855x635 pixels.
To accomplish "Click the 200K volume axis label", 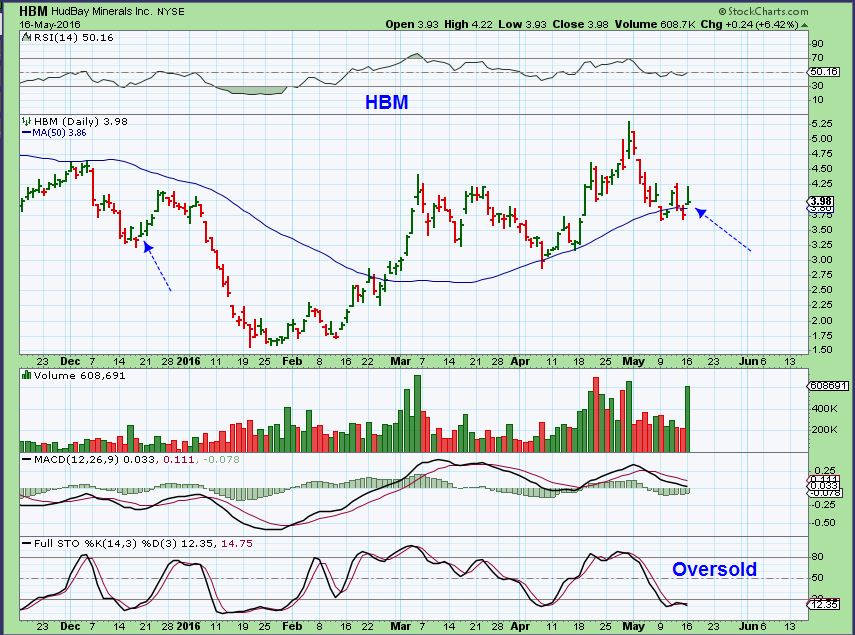I will click(824, 430).
